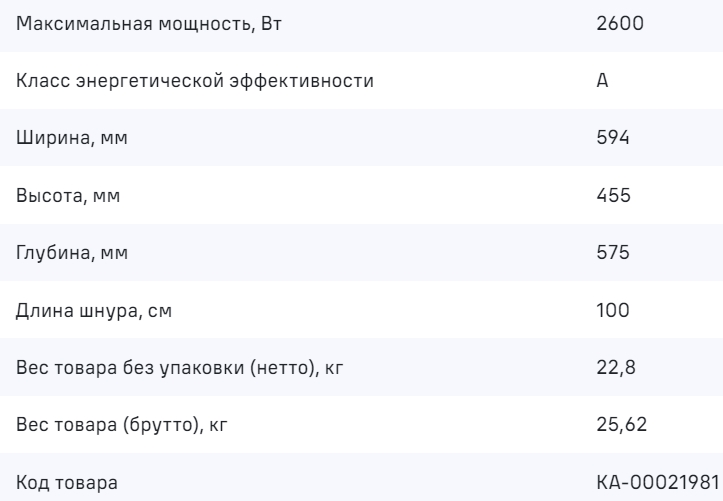The width and height of the screenshot is (723, 501).
Task: Click the shaded 'Ширина, мм' row background
Action: [360, 138]
